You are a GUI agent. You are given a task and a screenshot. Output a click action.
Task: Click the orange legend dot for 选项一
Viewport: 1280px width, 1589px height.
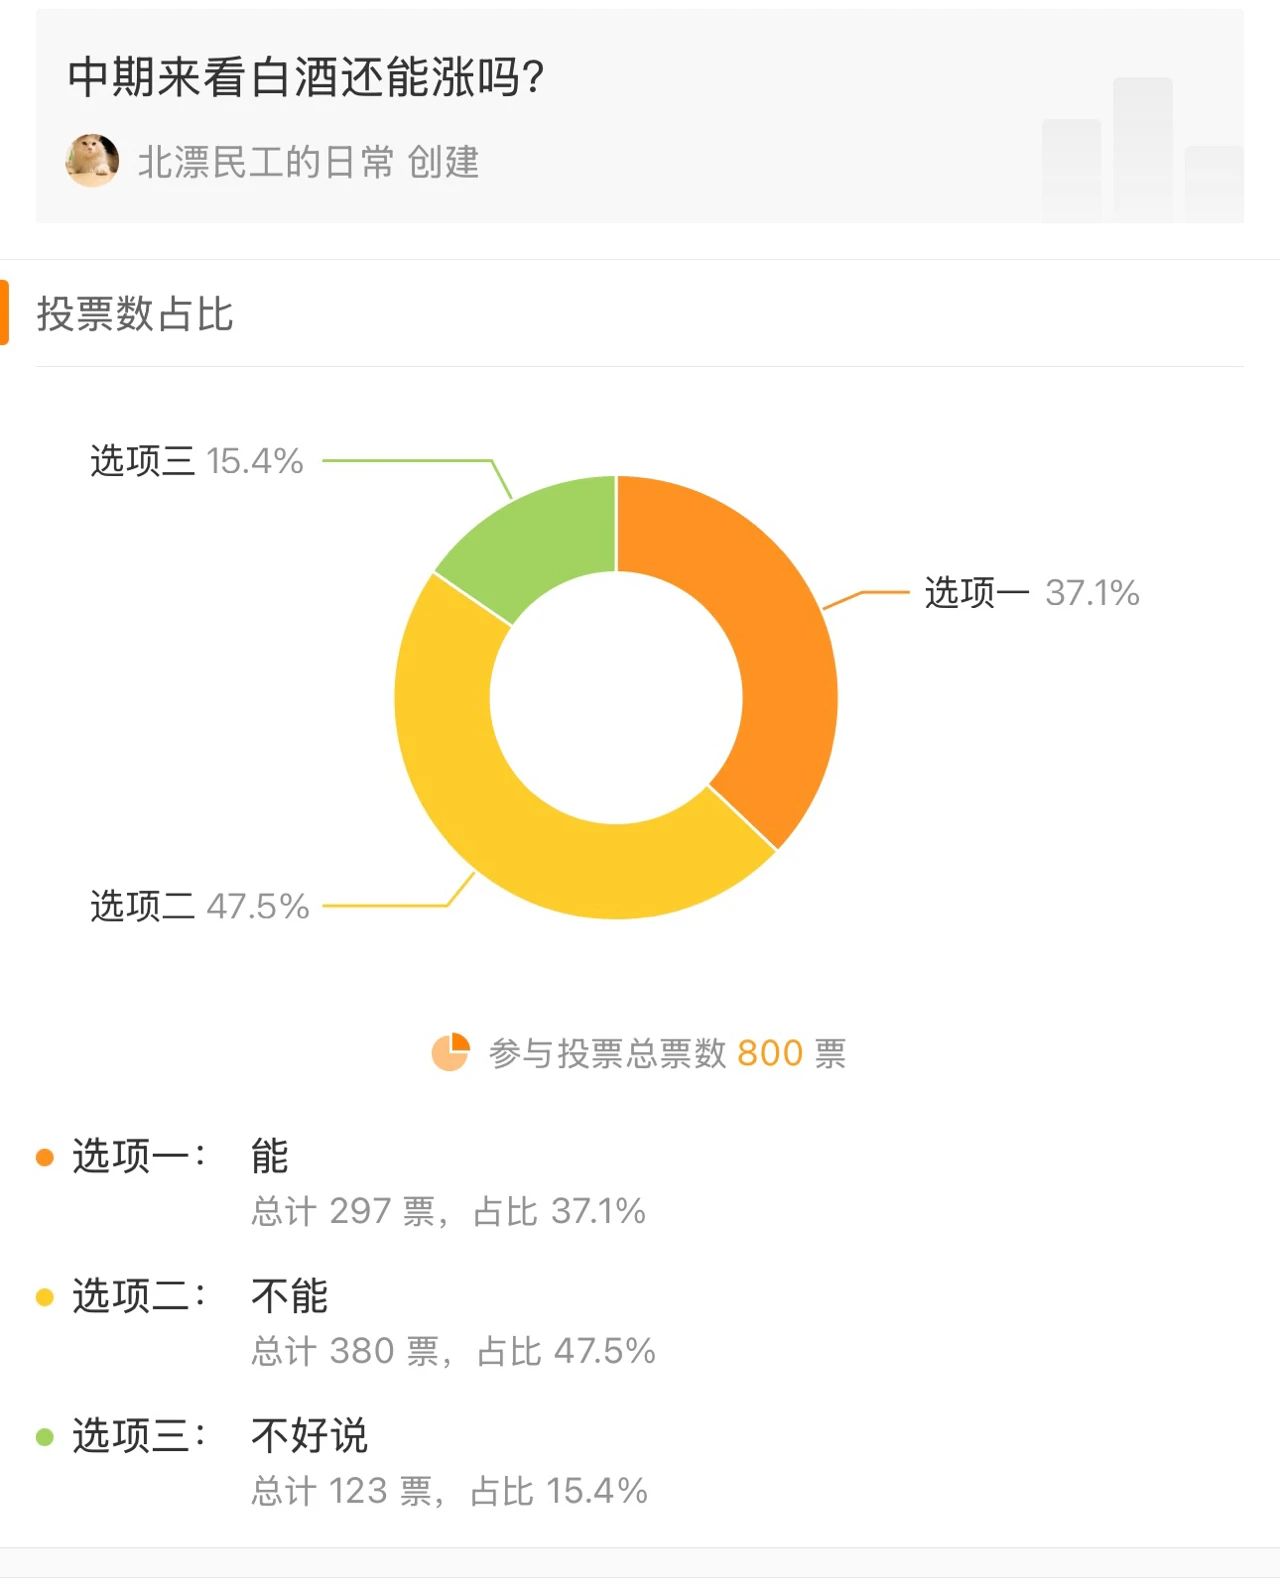(44, 1157)
